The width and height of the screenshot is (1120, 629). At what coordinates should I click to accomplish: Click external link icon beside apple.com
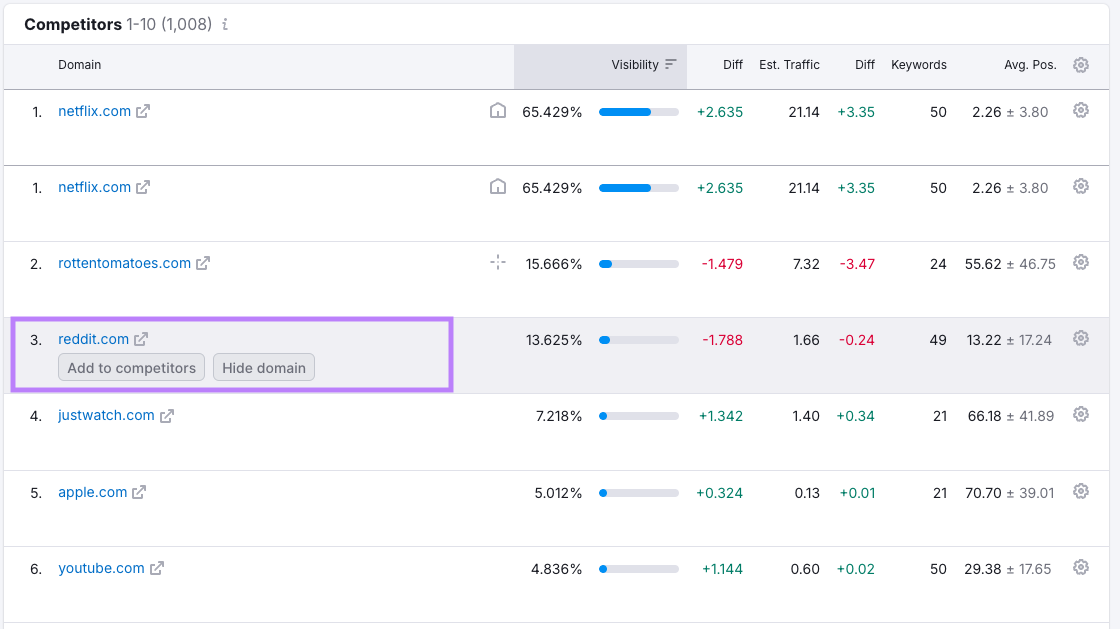140,492
